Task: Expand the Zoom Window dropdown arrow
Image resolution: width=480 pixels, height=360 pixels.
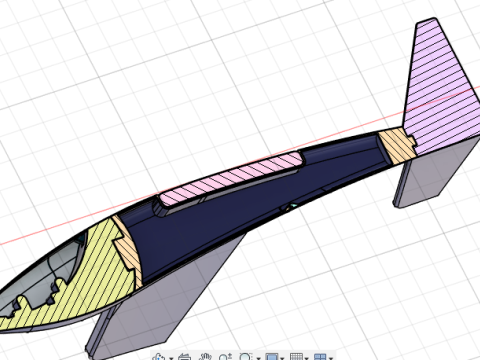Action: coord(258,358)
